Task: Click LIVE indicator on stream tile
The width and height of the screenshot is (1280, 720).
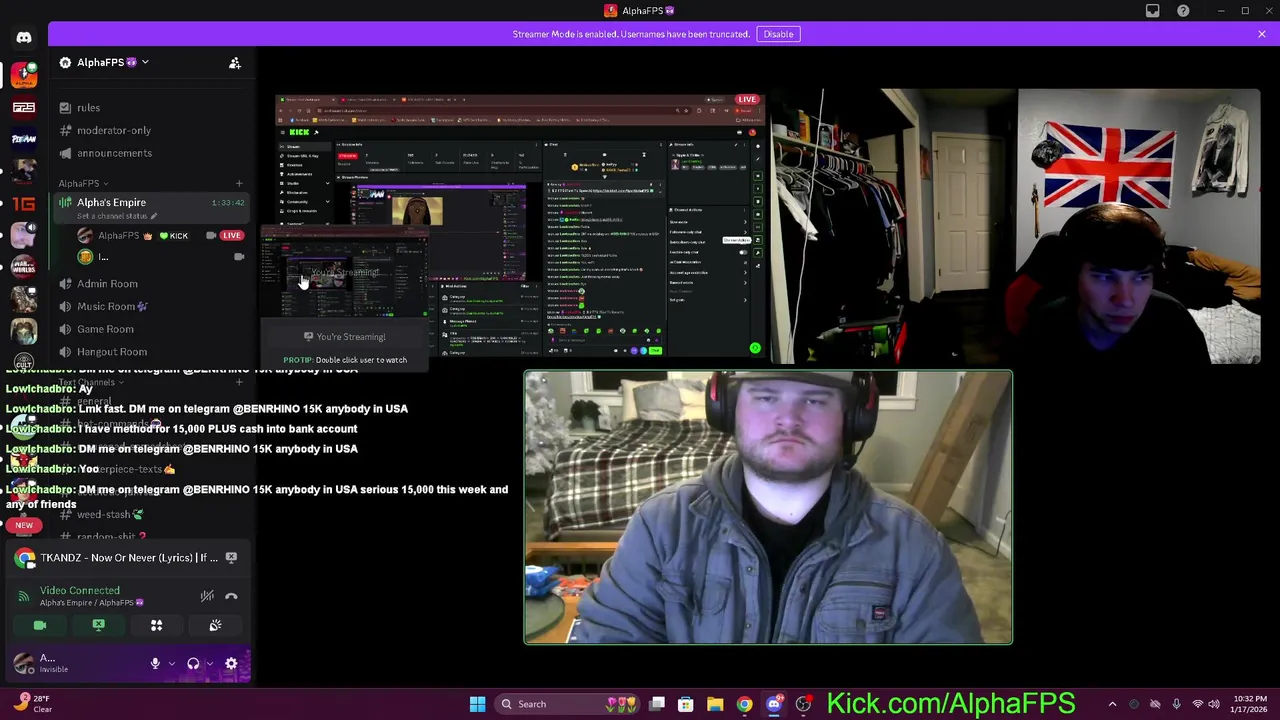Action: coord(747,100)
